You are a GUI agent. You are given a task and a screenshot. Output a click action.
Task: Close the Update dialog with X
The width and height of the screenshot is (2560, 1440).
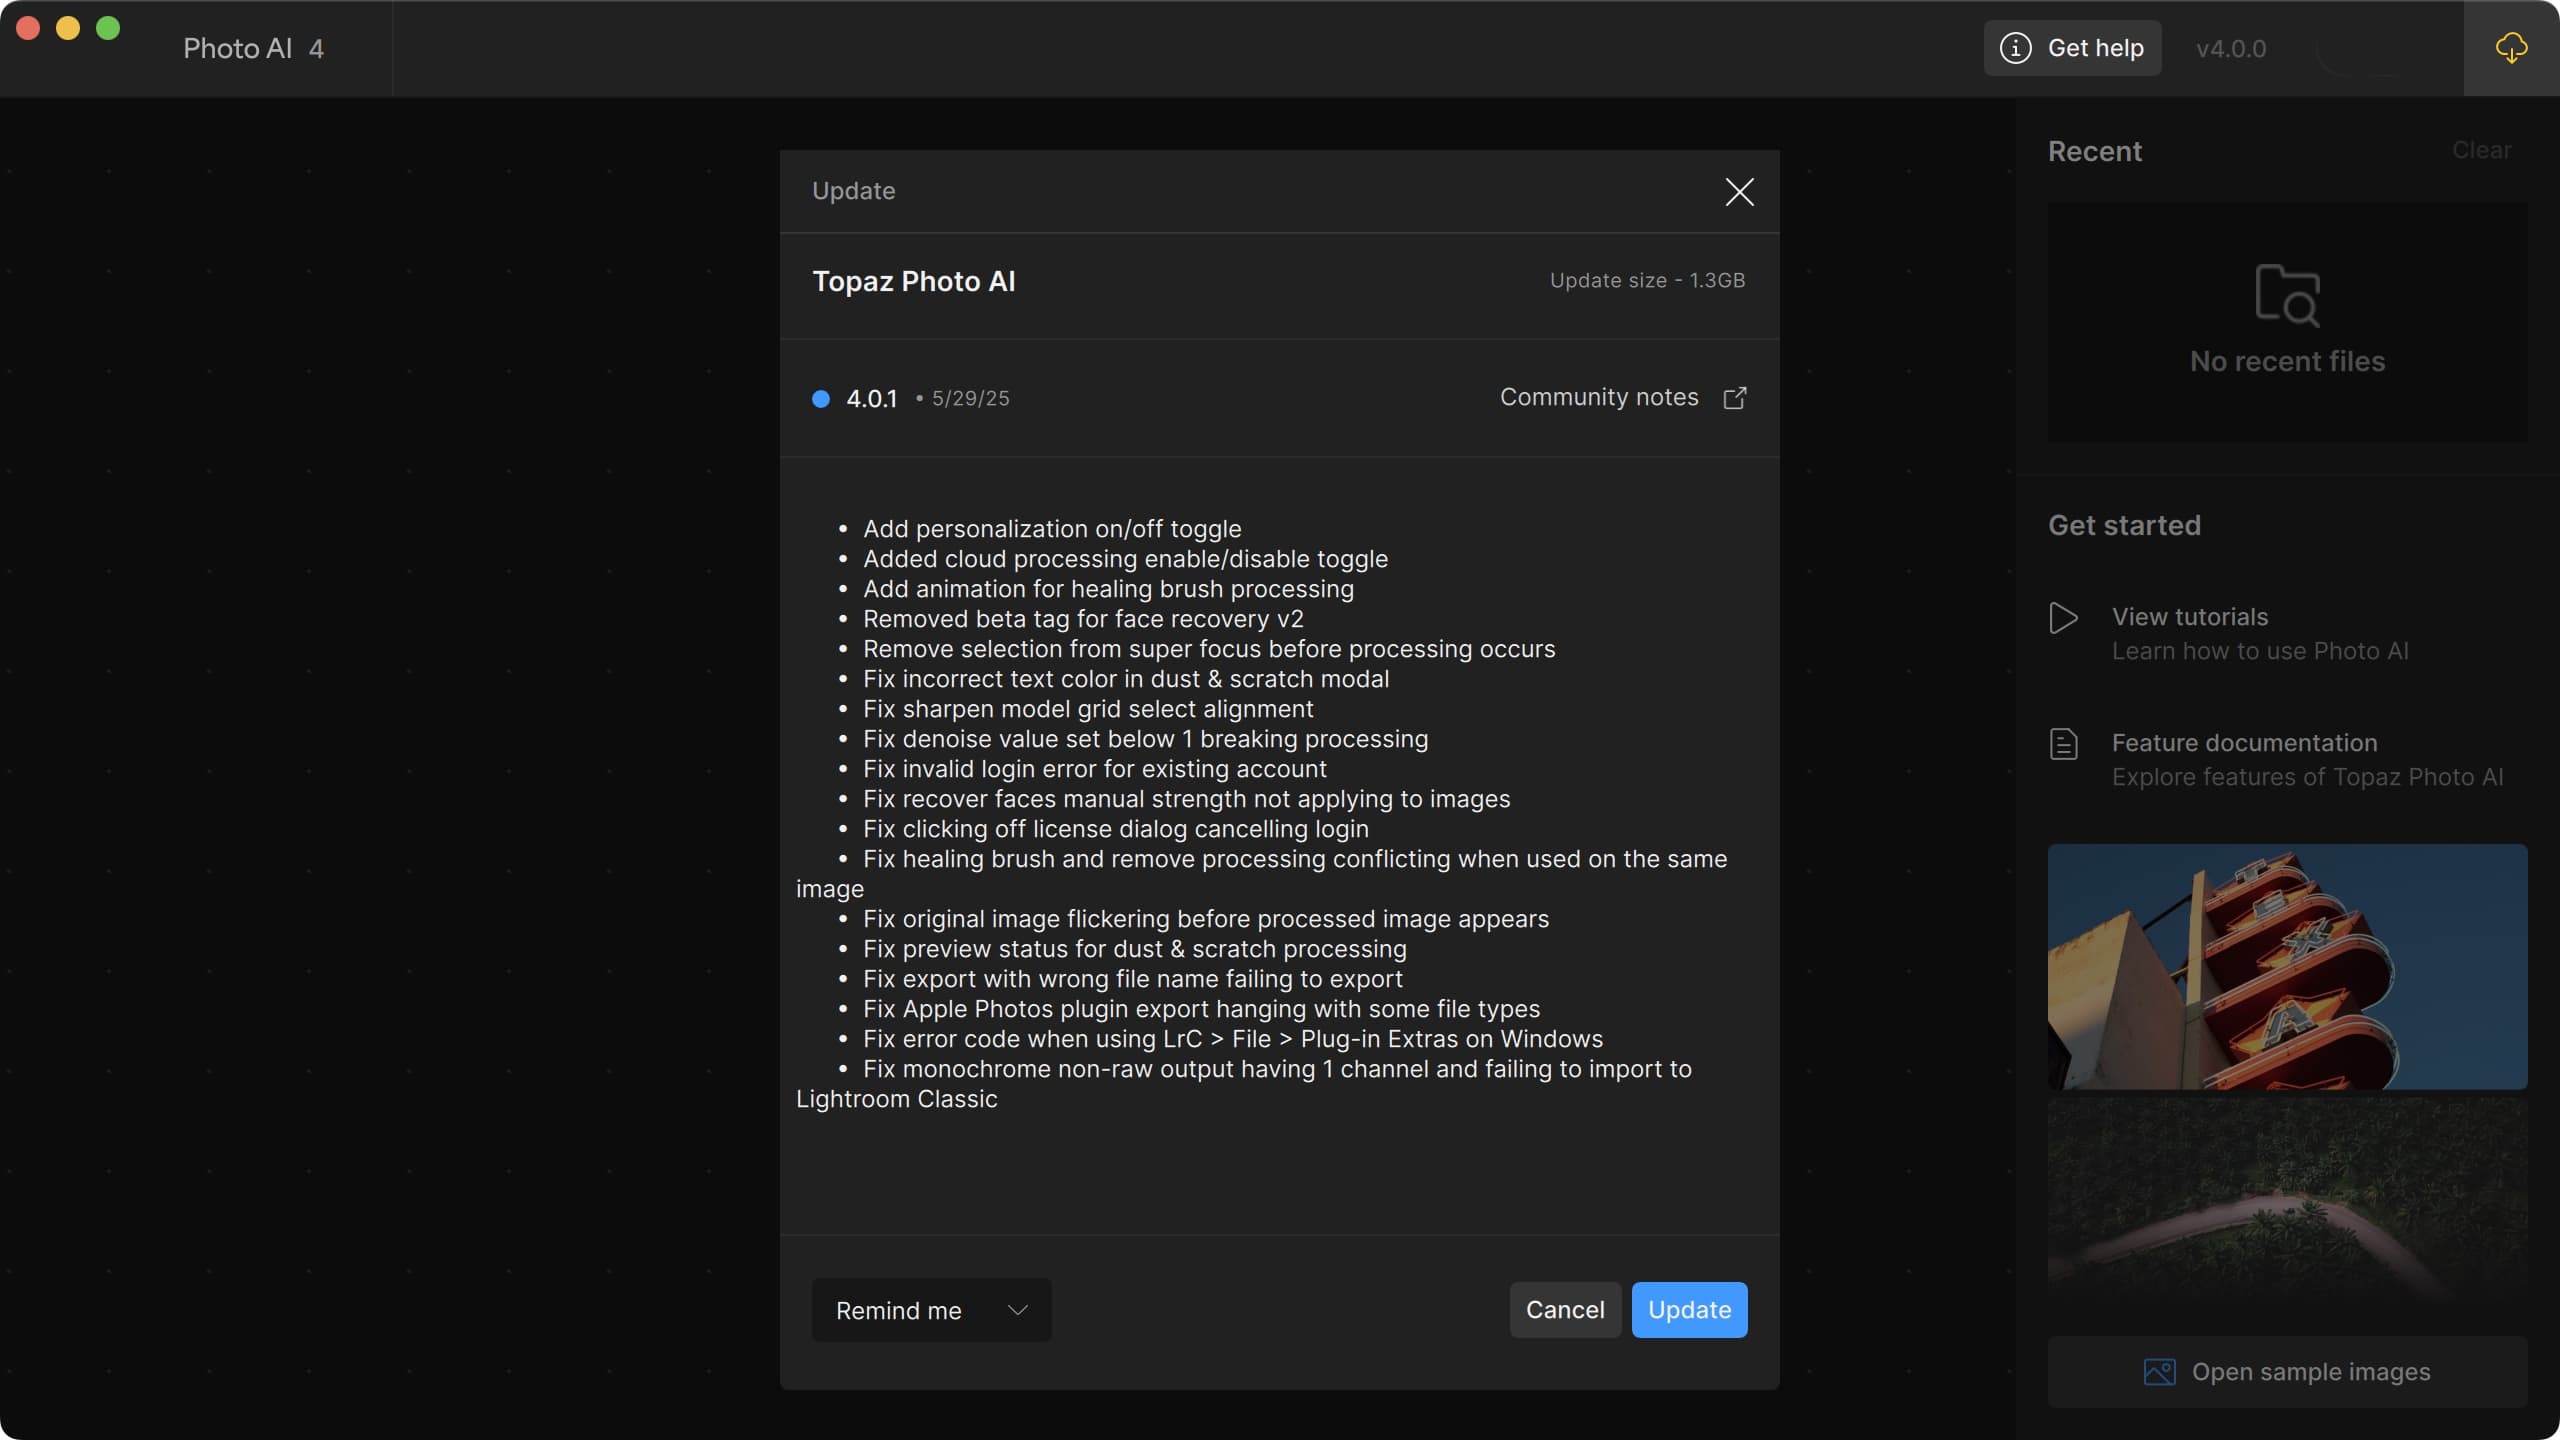click(1739, 192)
